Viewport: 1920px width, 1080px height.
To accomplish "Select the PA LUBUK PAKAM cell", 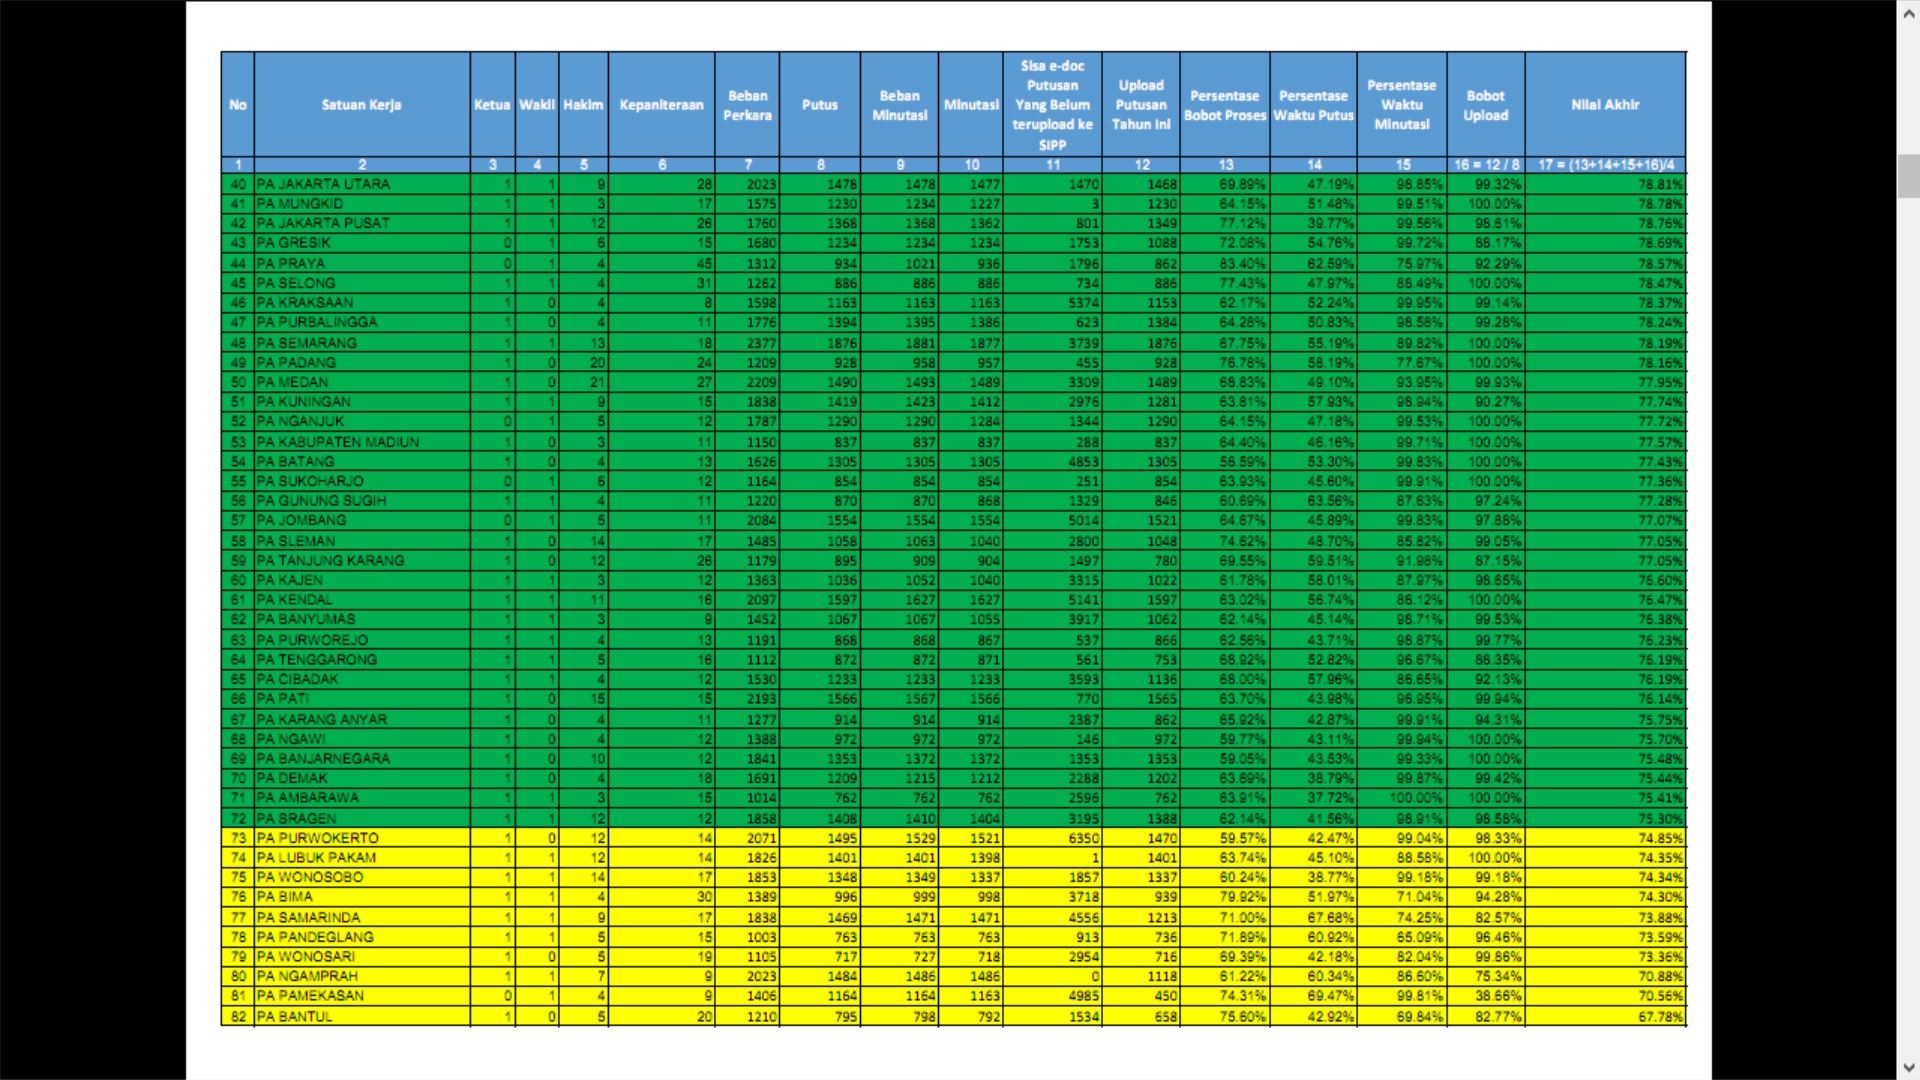I will 316,857.
